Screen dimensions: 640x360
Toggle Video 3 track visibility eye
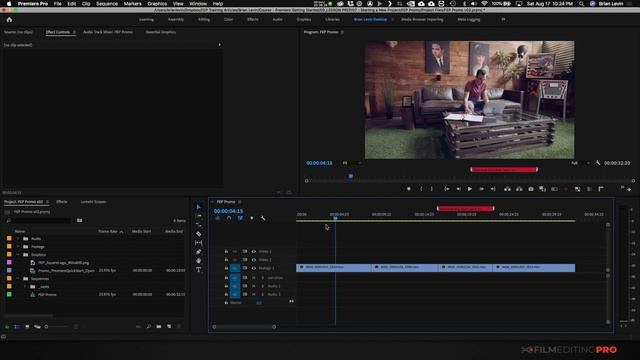253,251
